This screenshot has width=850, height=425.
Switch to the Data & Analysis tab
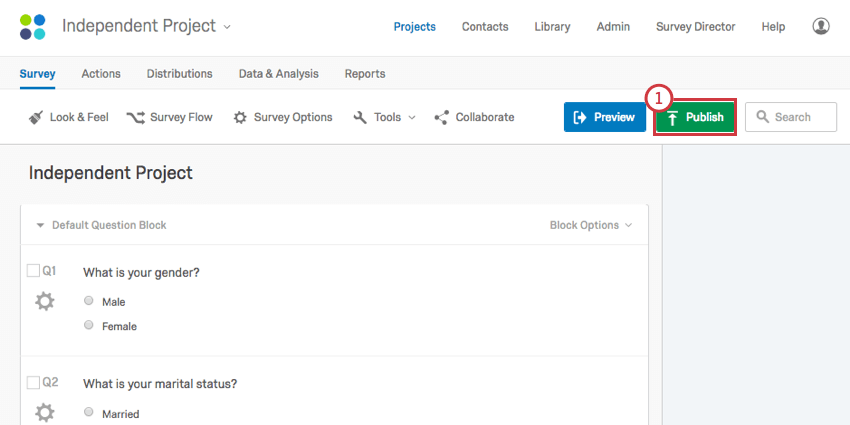coord(278,73)
